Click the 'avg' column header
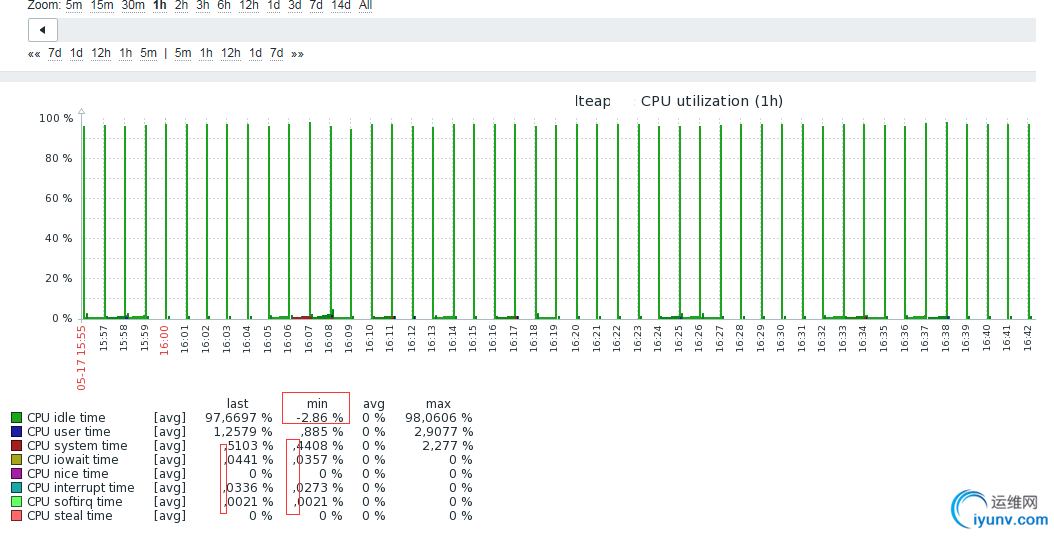This screenshot has height=536, width=1054. coord(374,404)
